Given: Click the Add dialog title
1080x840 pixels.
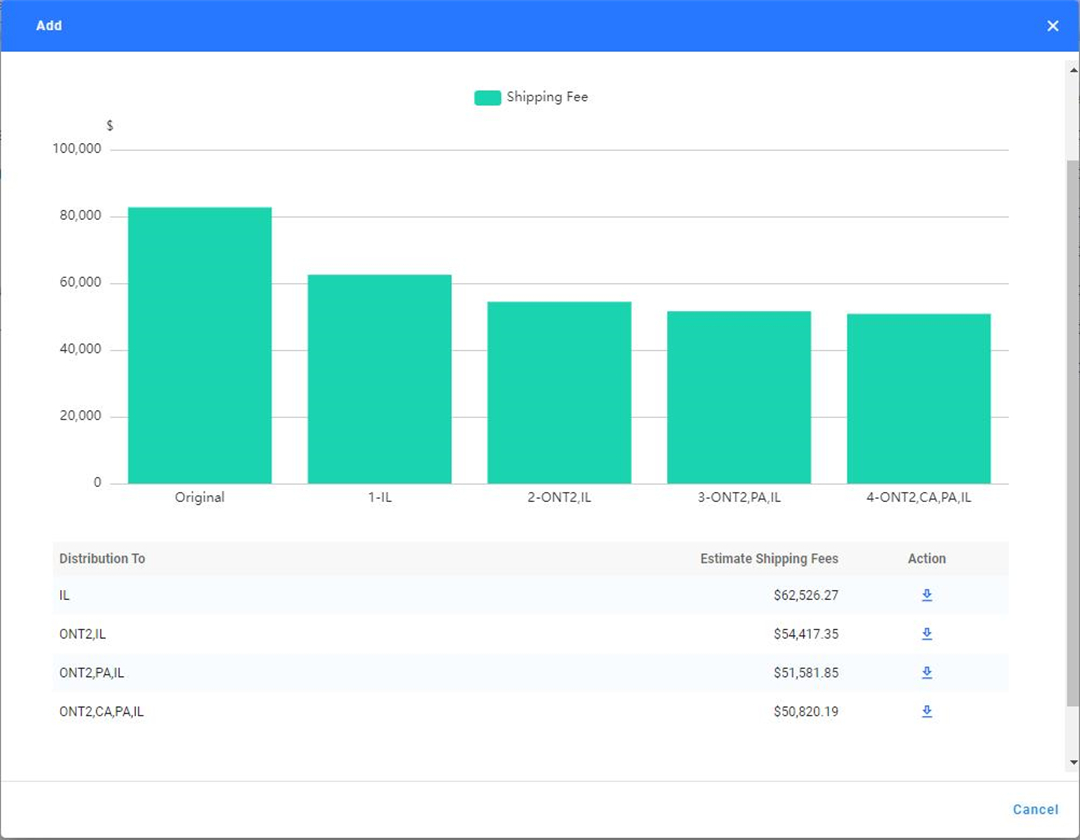Looking at the screenshot, I should [49, 25].
